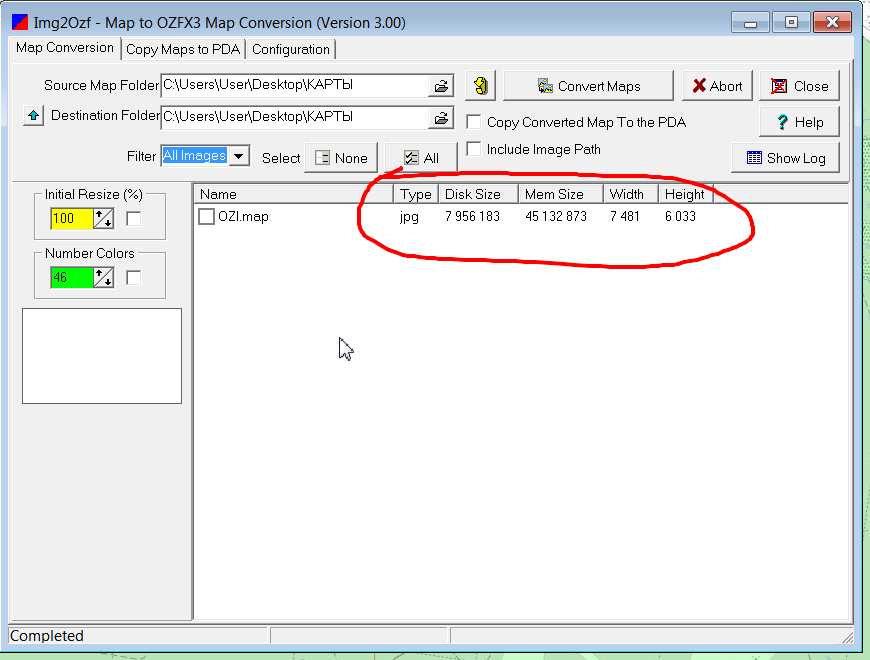Screen dimensions: 870x660
Task: Enable Copy Converted Map To the PDA
Action: click(475, 122)
